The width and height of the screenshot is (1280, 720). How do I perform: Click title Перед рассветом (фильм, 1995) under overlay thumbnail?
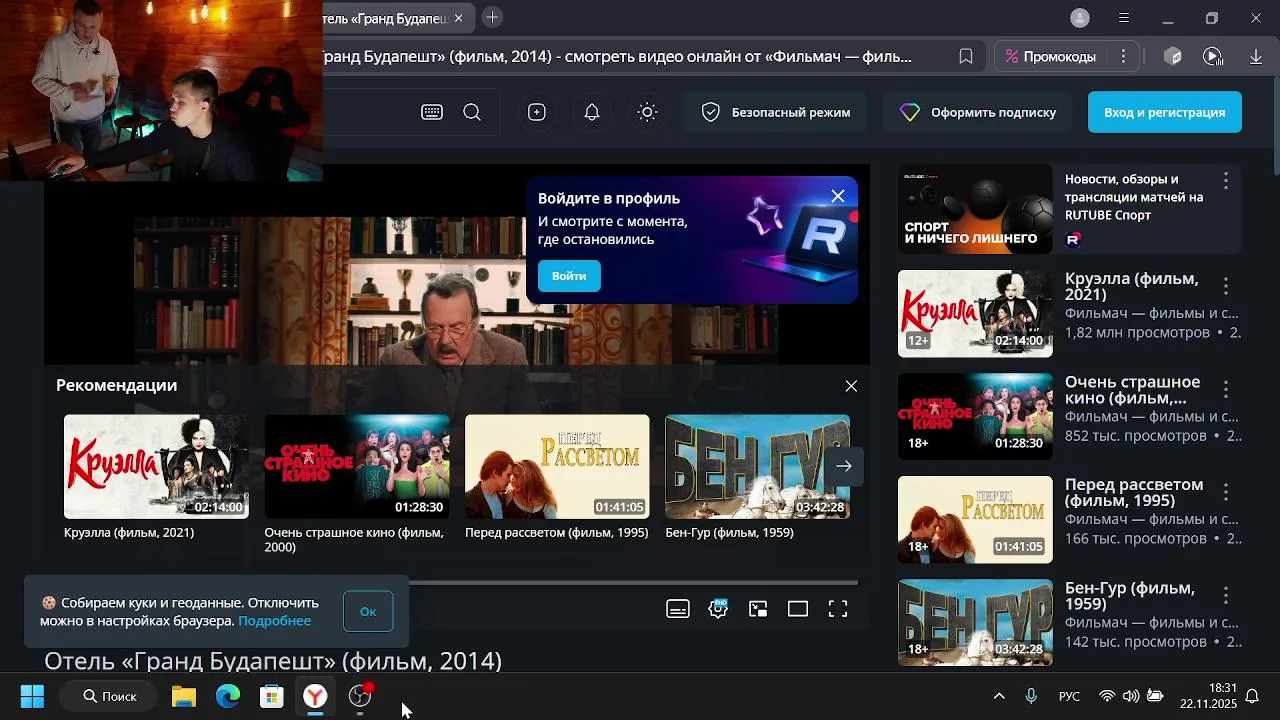point(556,533)
